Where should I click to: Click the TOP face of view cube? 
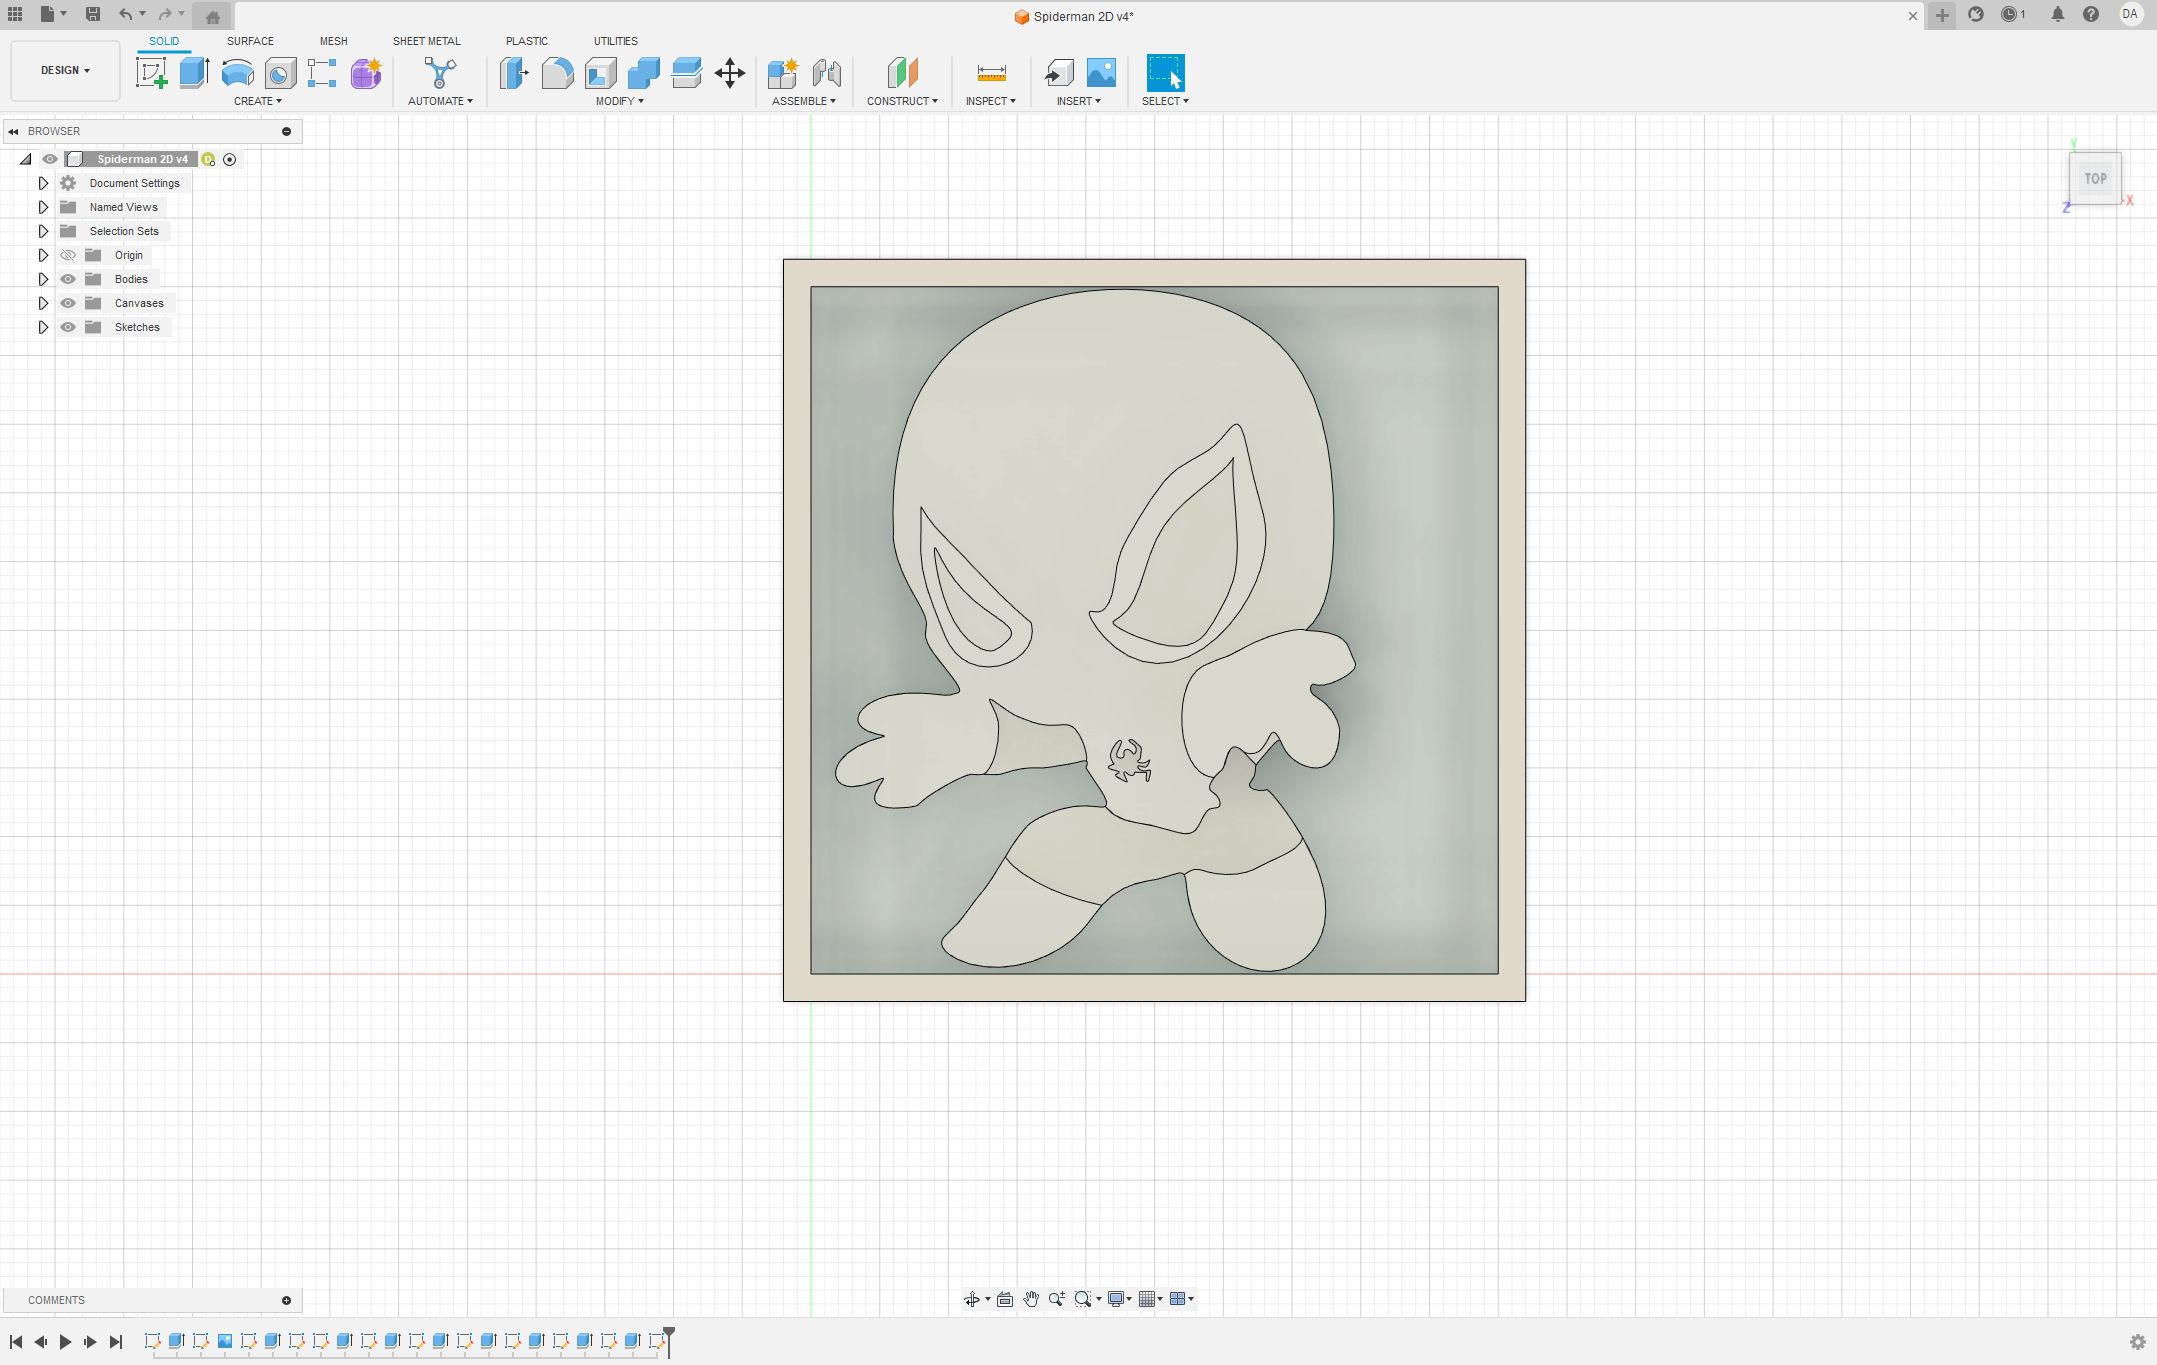2095,179
